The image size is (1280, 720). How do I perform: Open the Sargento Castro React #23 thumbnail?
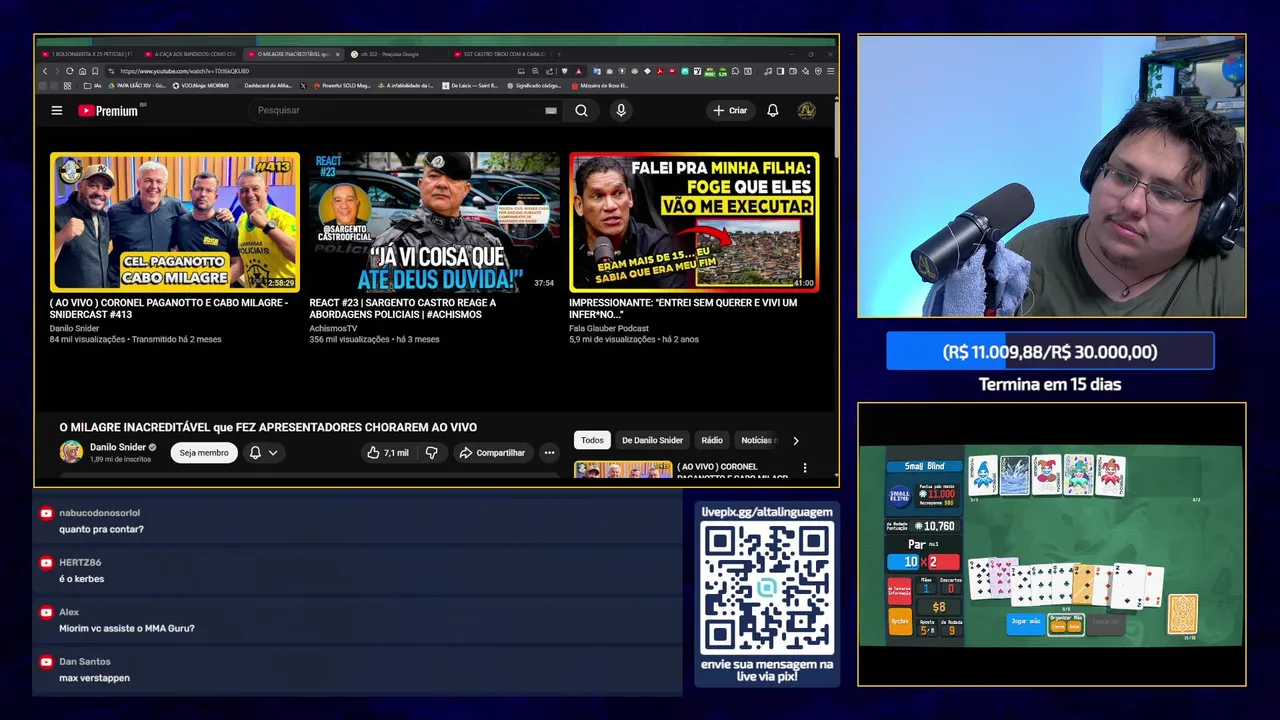click(435, 222)
